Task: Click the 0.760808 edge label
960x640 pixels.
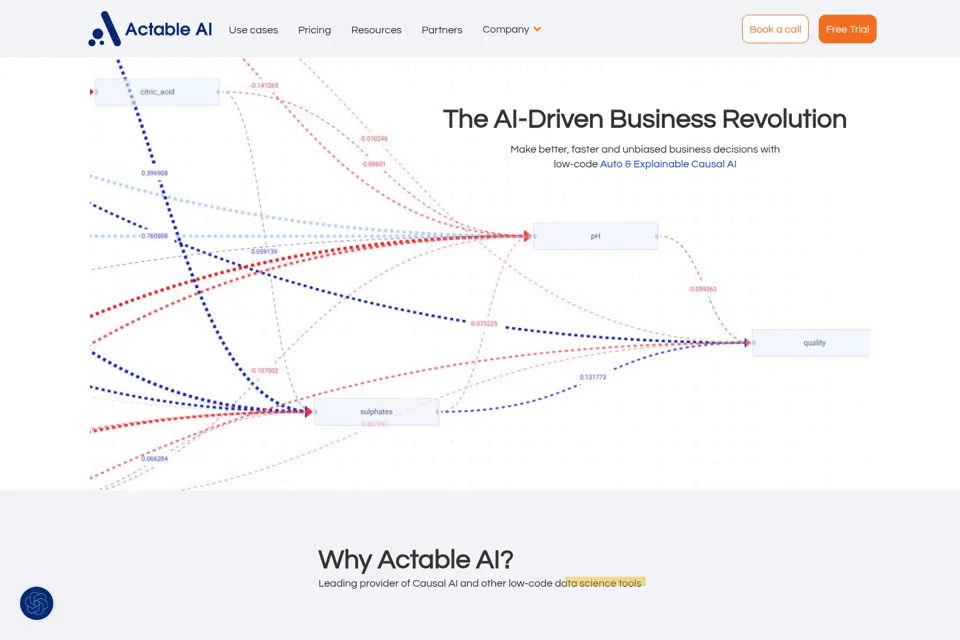Action: click(x=154, y=236)
